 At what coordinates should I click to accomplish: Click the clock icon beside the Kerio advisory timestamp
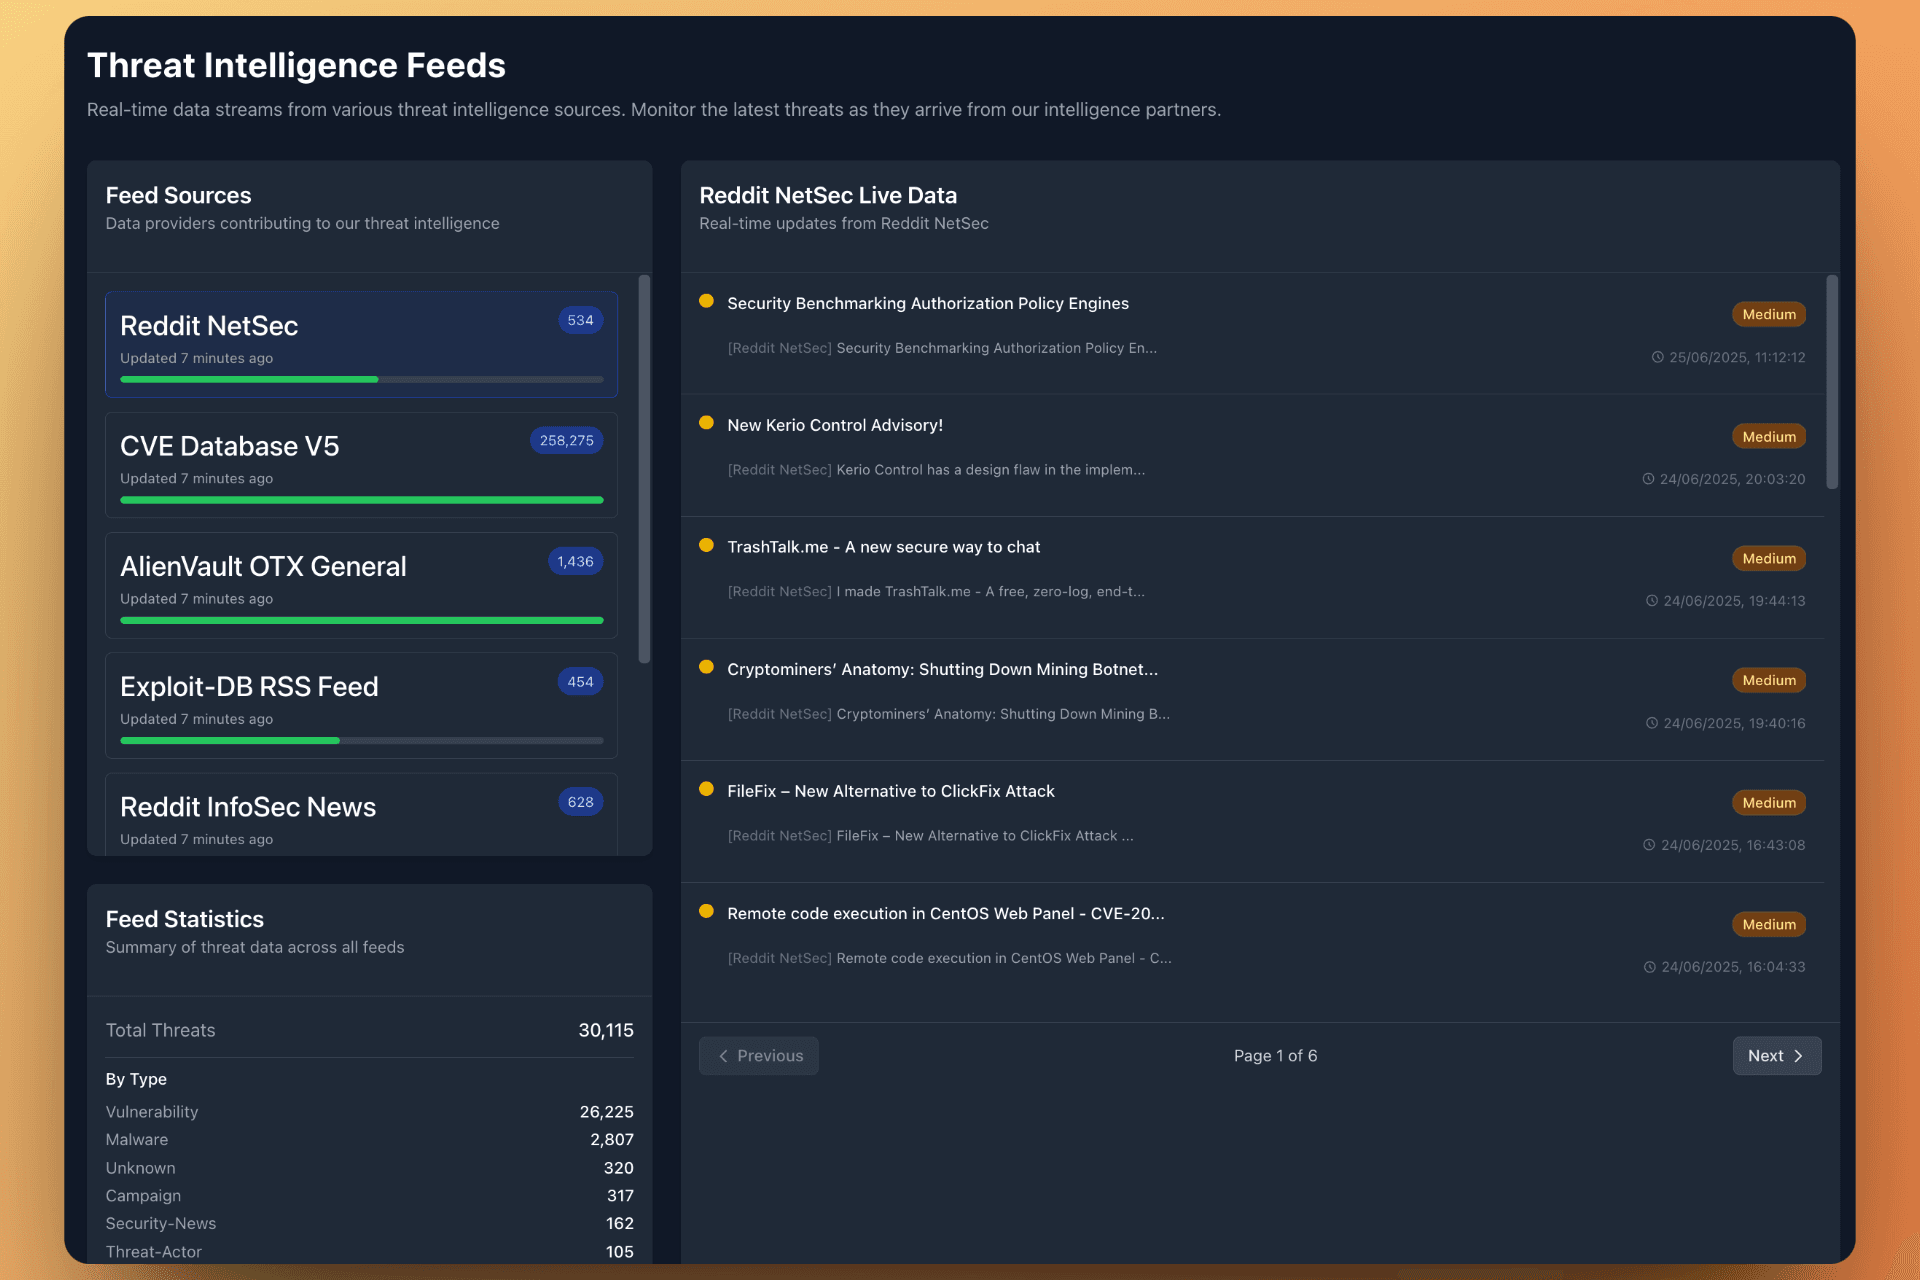tap(1650, 478)
